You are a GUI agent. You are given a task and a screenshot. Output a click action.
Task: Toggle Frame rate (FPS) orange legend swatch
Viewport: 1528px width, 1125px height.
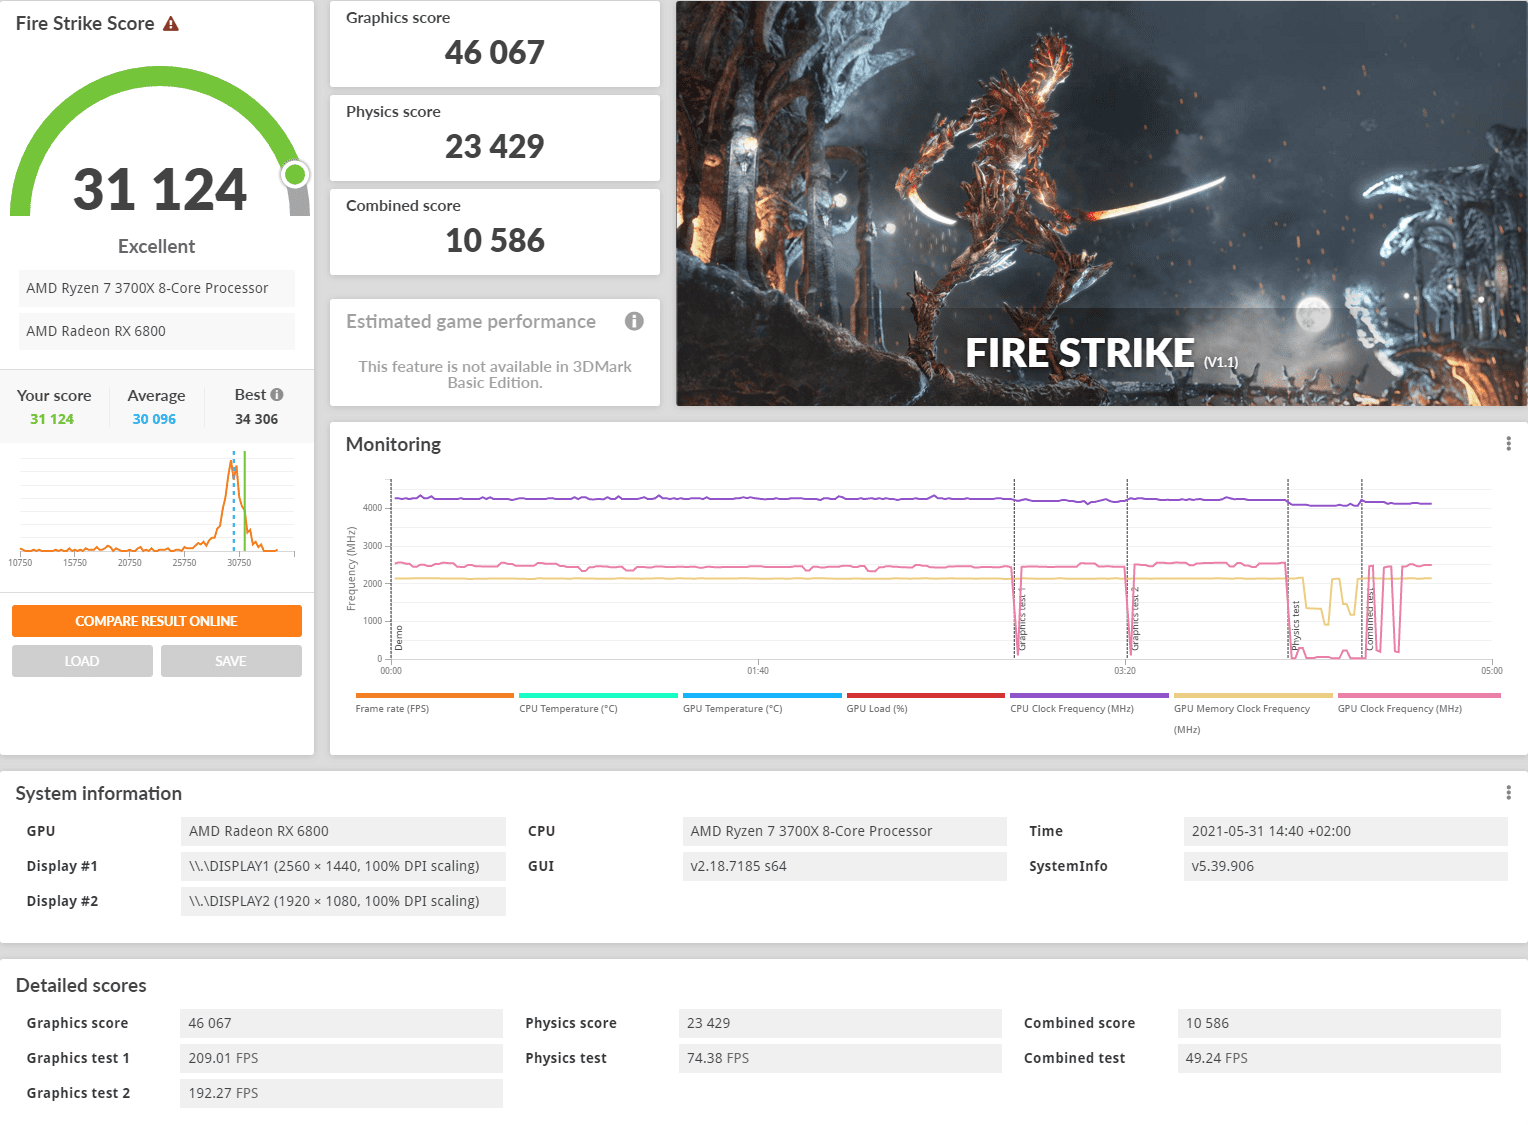pyautogui.click(x=434, y=695)
